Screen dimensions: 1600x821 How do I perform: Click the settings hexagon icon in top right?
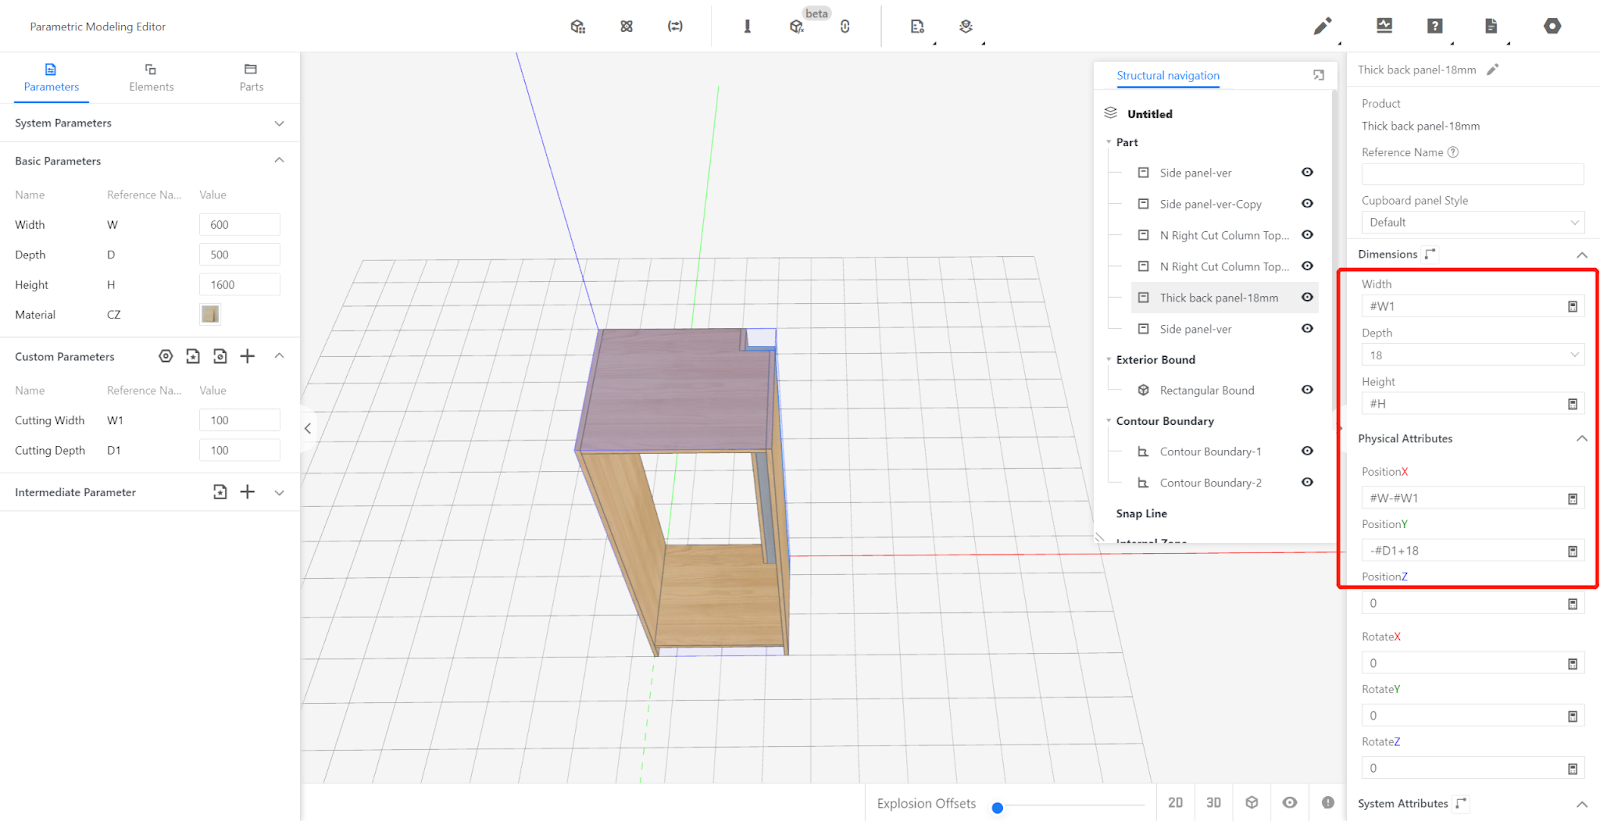pyautogui.click(x=1552, y=26)
